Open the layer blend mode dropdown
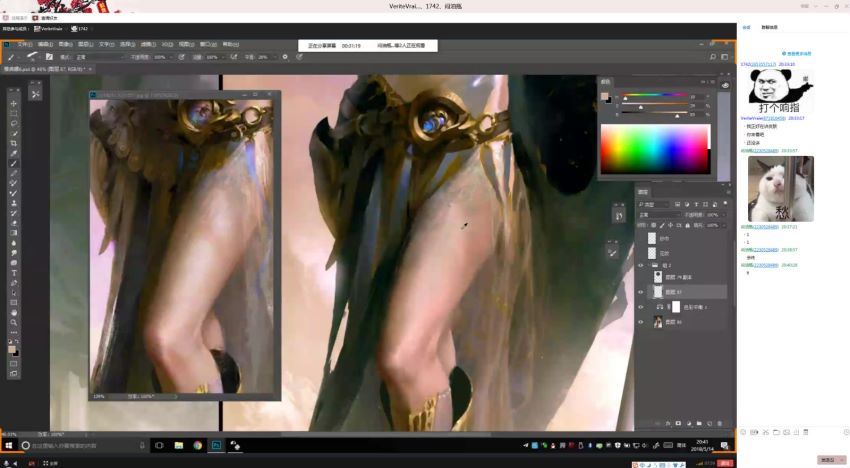This screenshot has height=468, width=850. (x=659, y=215)
